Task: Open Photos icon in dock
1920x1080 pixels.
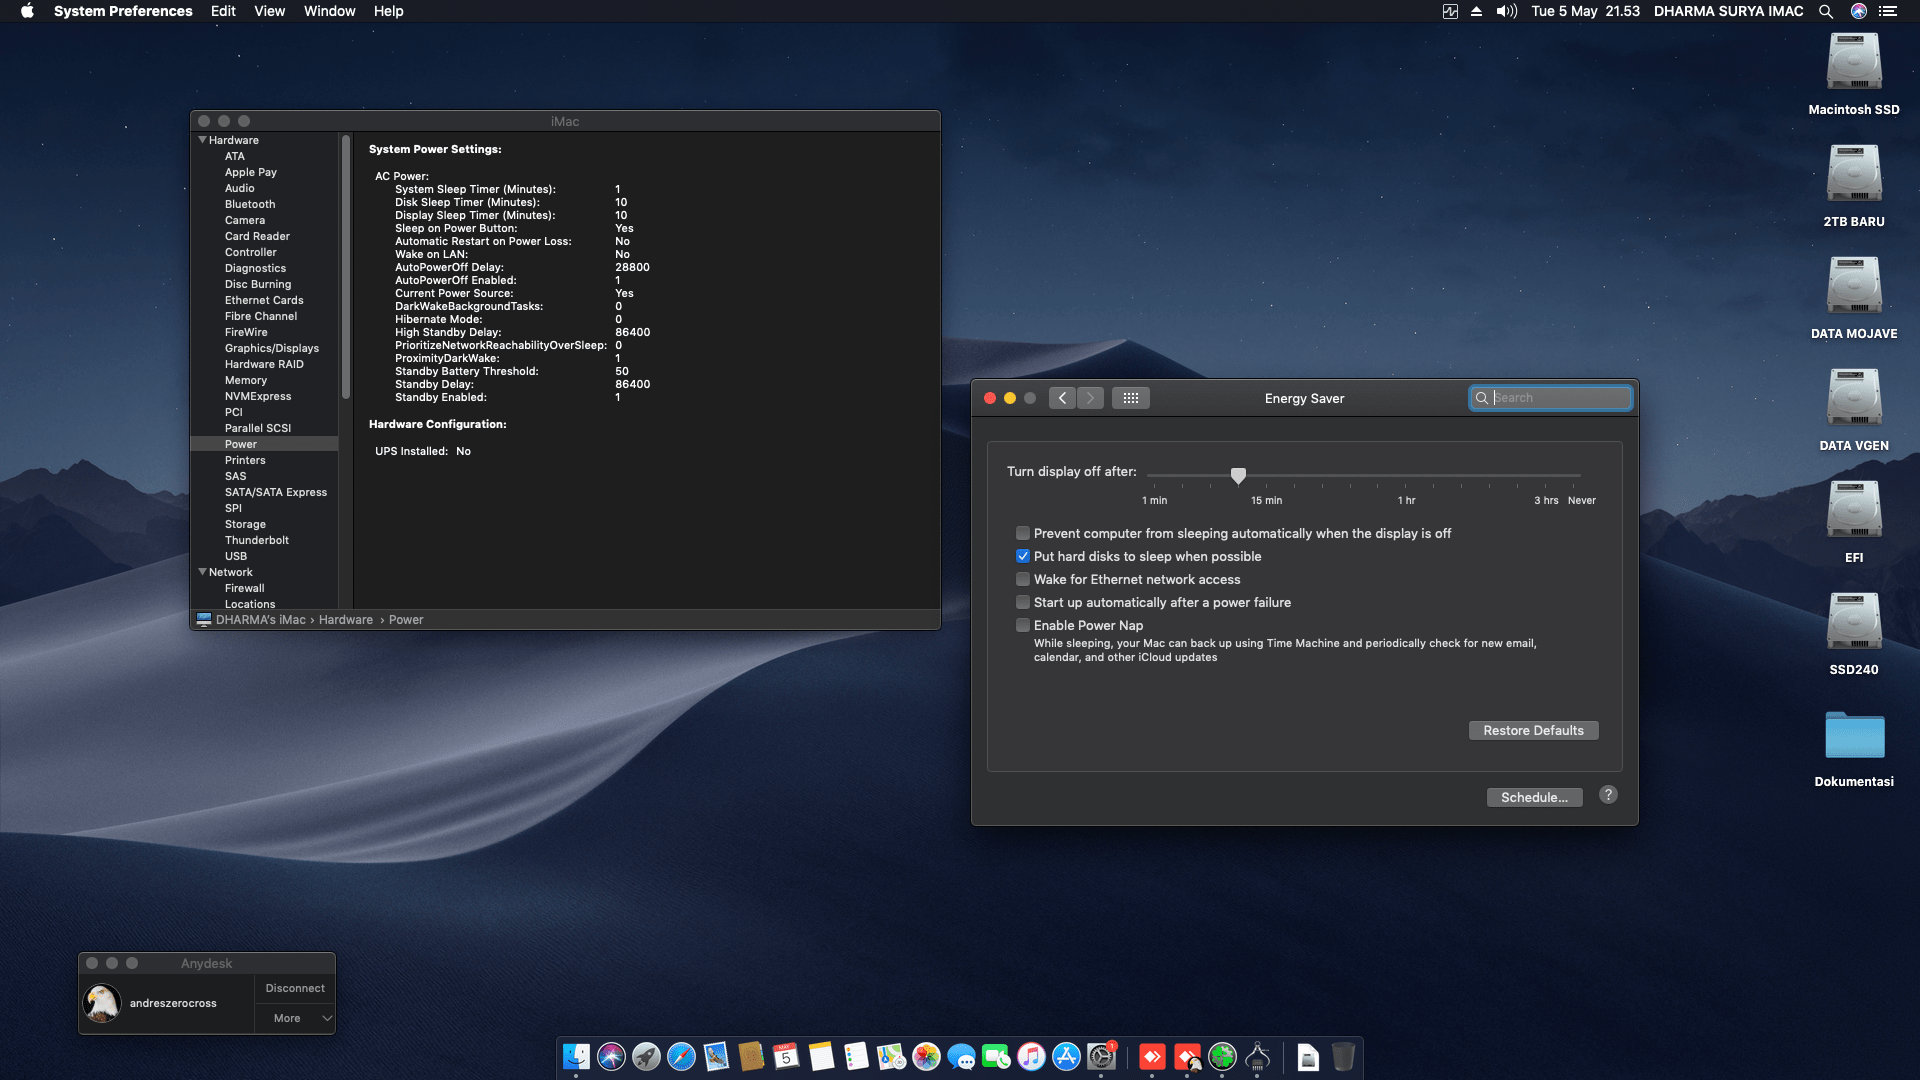Action: click(926, 1056)
